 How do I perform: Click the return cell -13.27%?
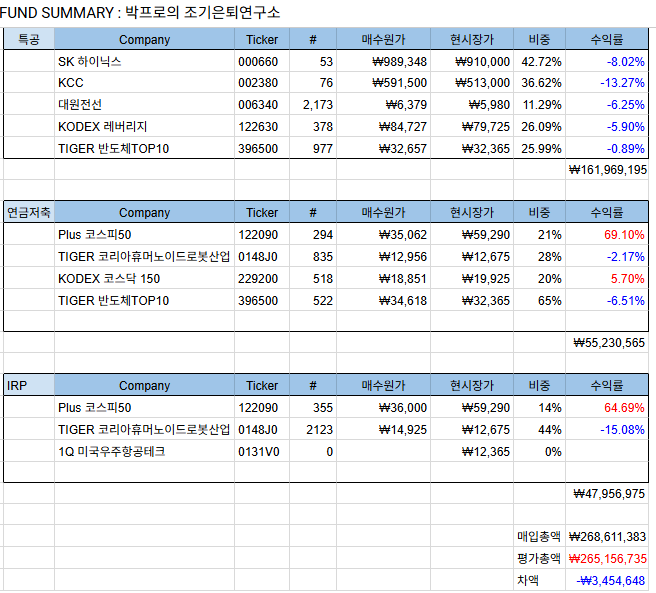point(607,82)
